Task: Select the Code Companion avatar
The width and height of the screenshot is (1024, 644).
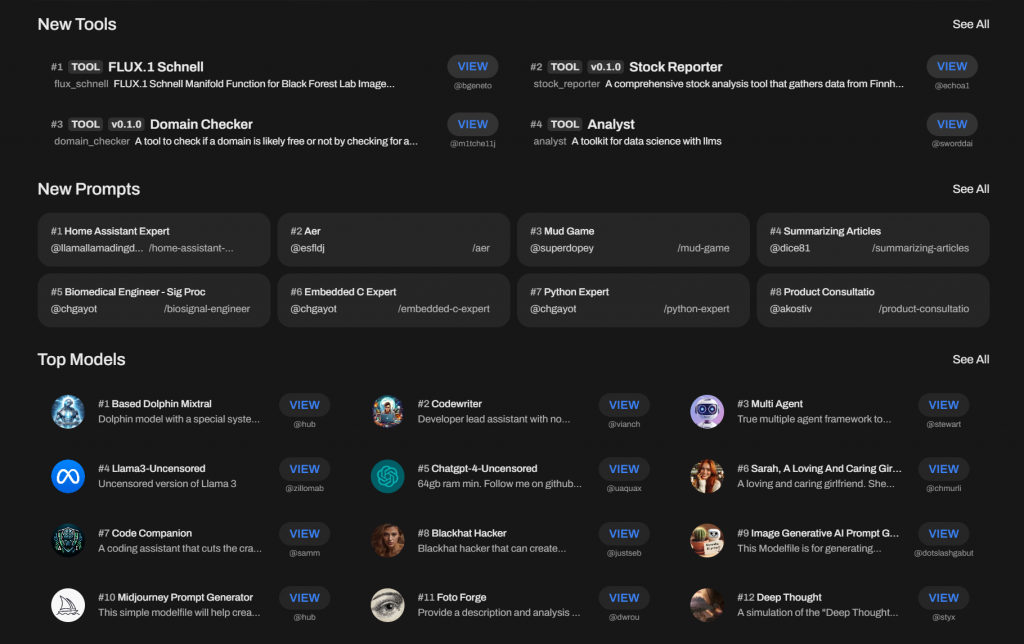Action: [68, 540]
